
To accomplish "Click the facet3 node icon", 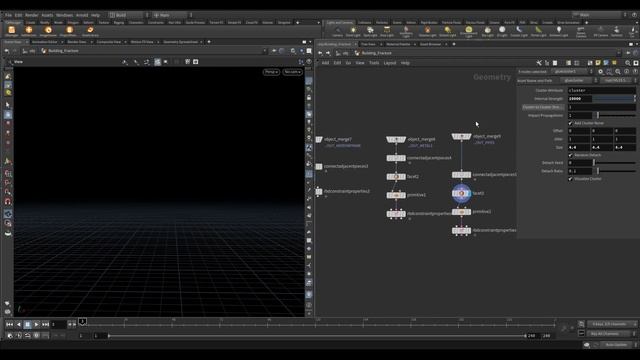I will pos(461,193).
